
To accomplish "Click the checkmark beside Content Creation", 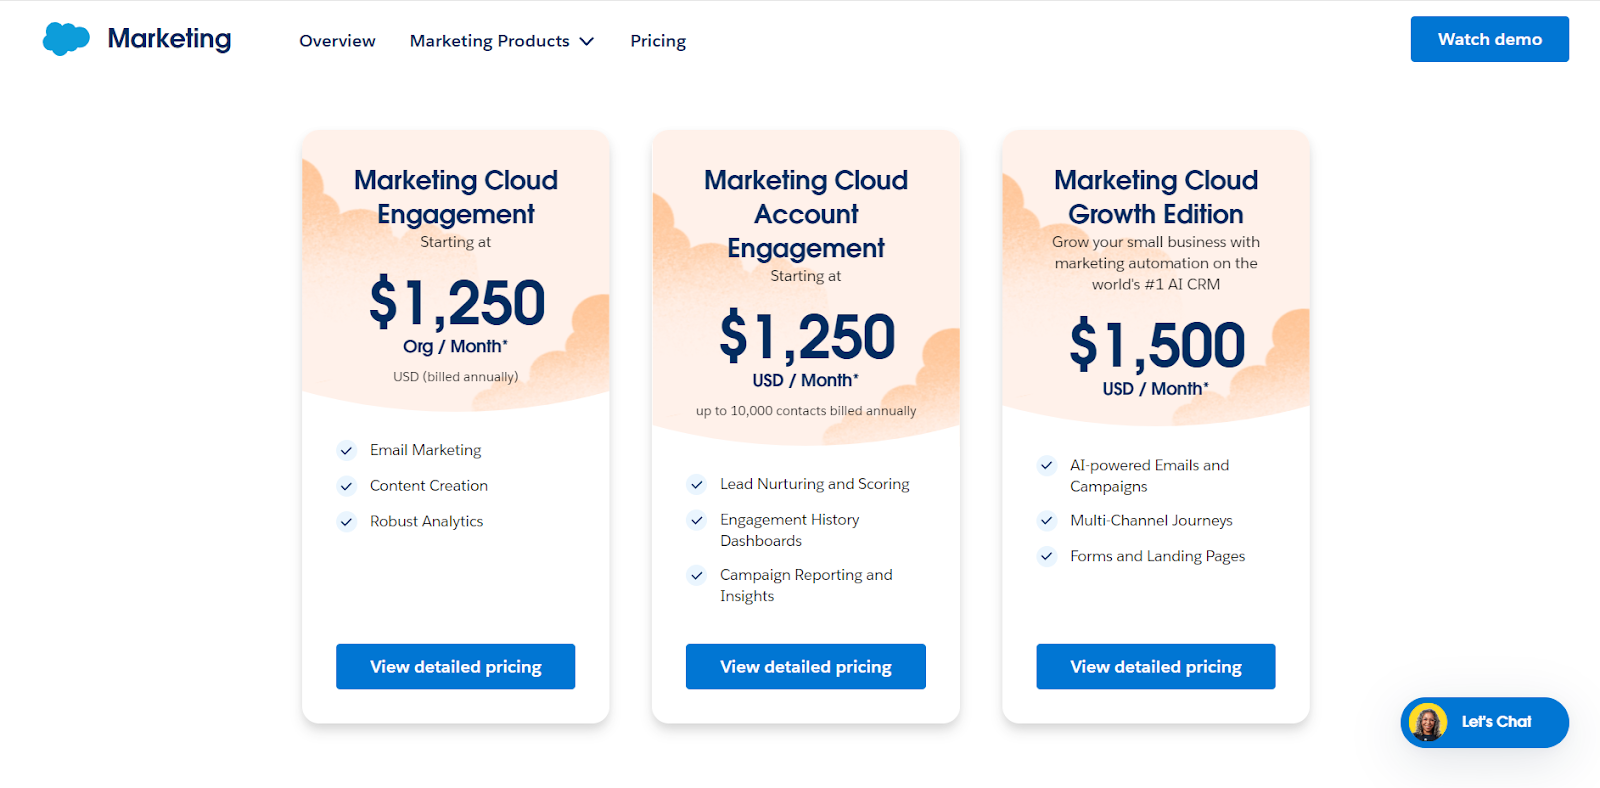I will [x=346, y=486].
